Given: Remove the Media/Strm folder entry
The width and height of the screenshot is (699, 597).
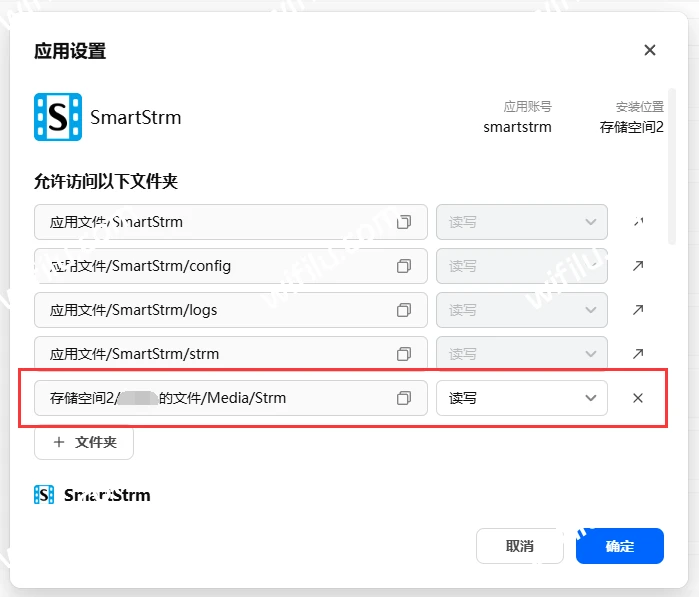Looking at the screenshot, I should pos(638,398).
